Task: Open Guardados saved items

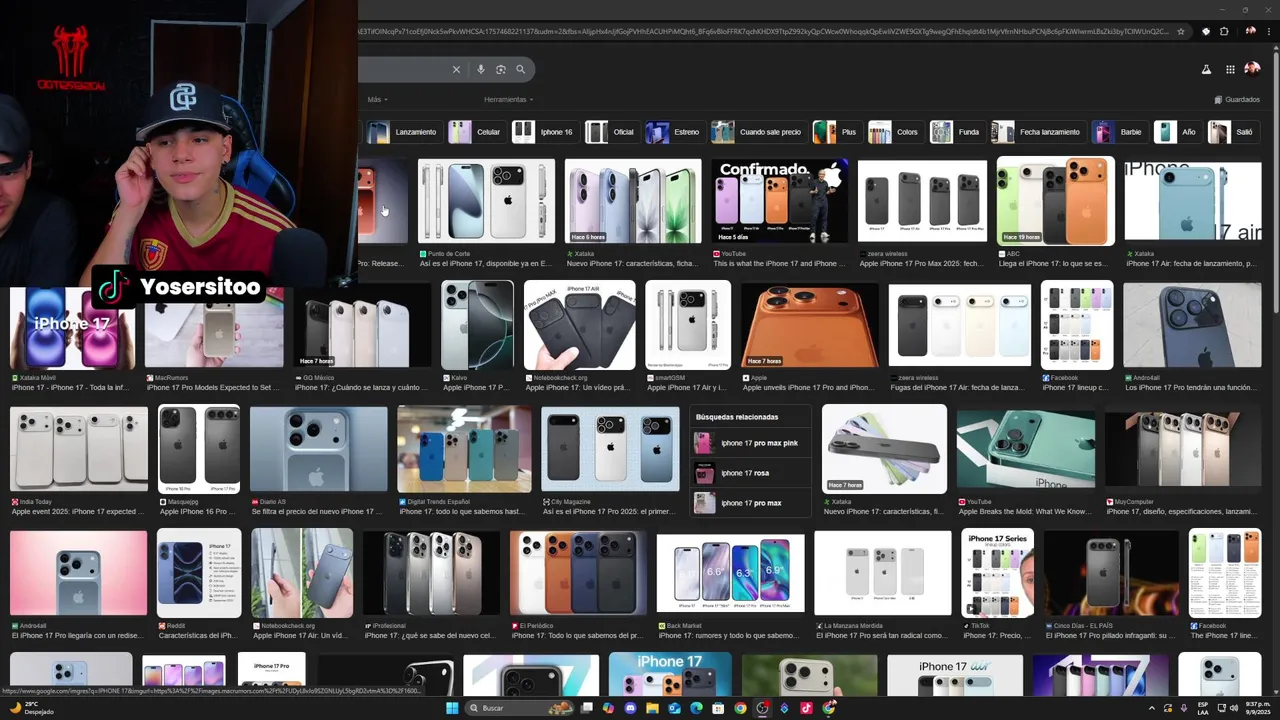Action: coord(1237,99)
